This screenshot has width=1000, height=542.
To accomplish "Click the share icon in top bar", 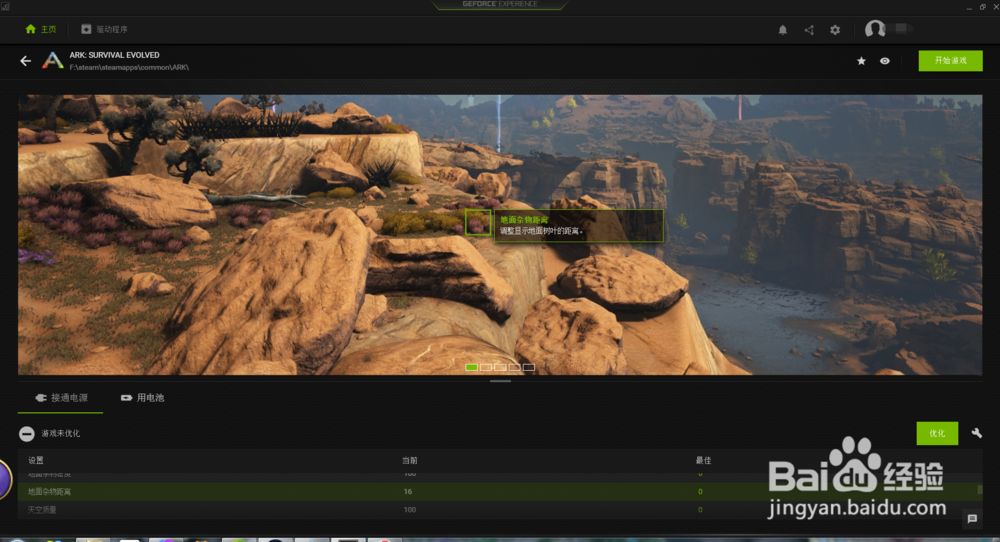I will tap(809, 30).
